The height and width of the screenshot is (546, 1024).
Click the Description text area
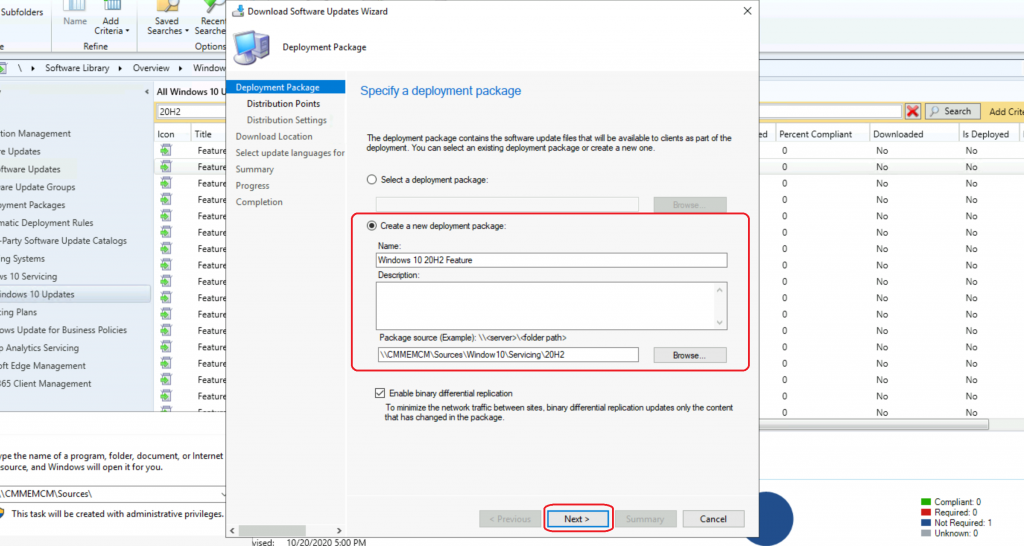551,306
